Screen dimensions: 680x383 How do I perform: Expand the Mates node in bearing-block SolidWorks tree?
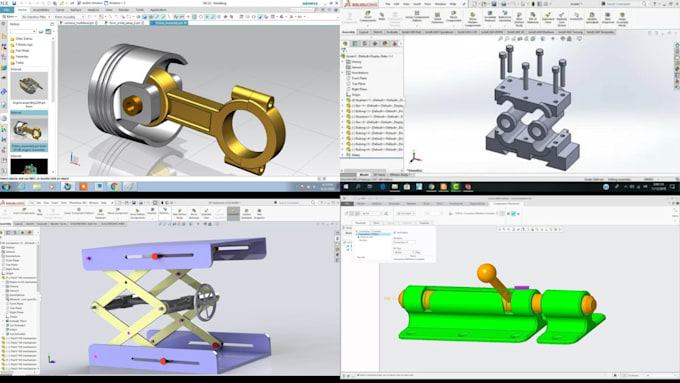(x=343, y=155)
